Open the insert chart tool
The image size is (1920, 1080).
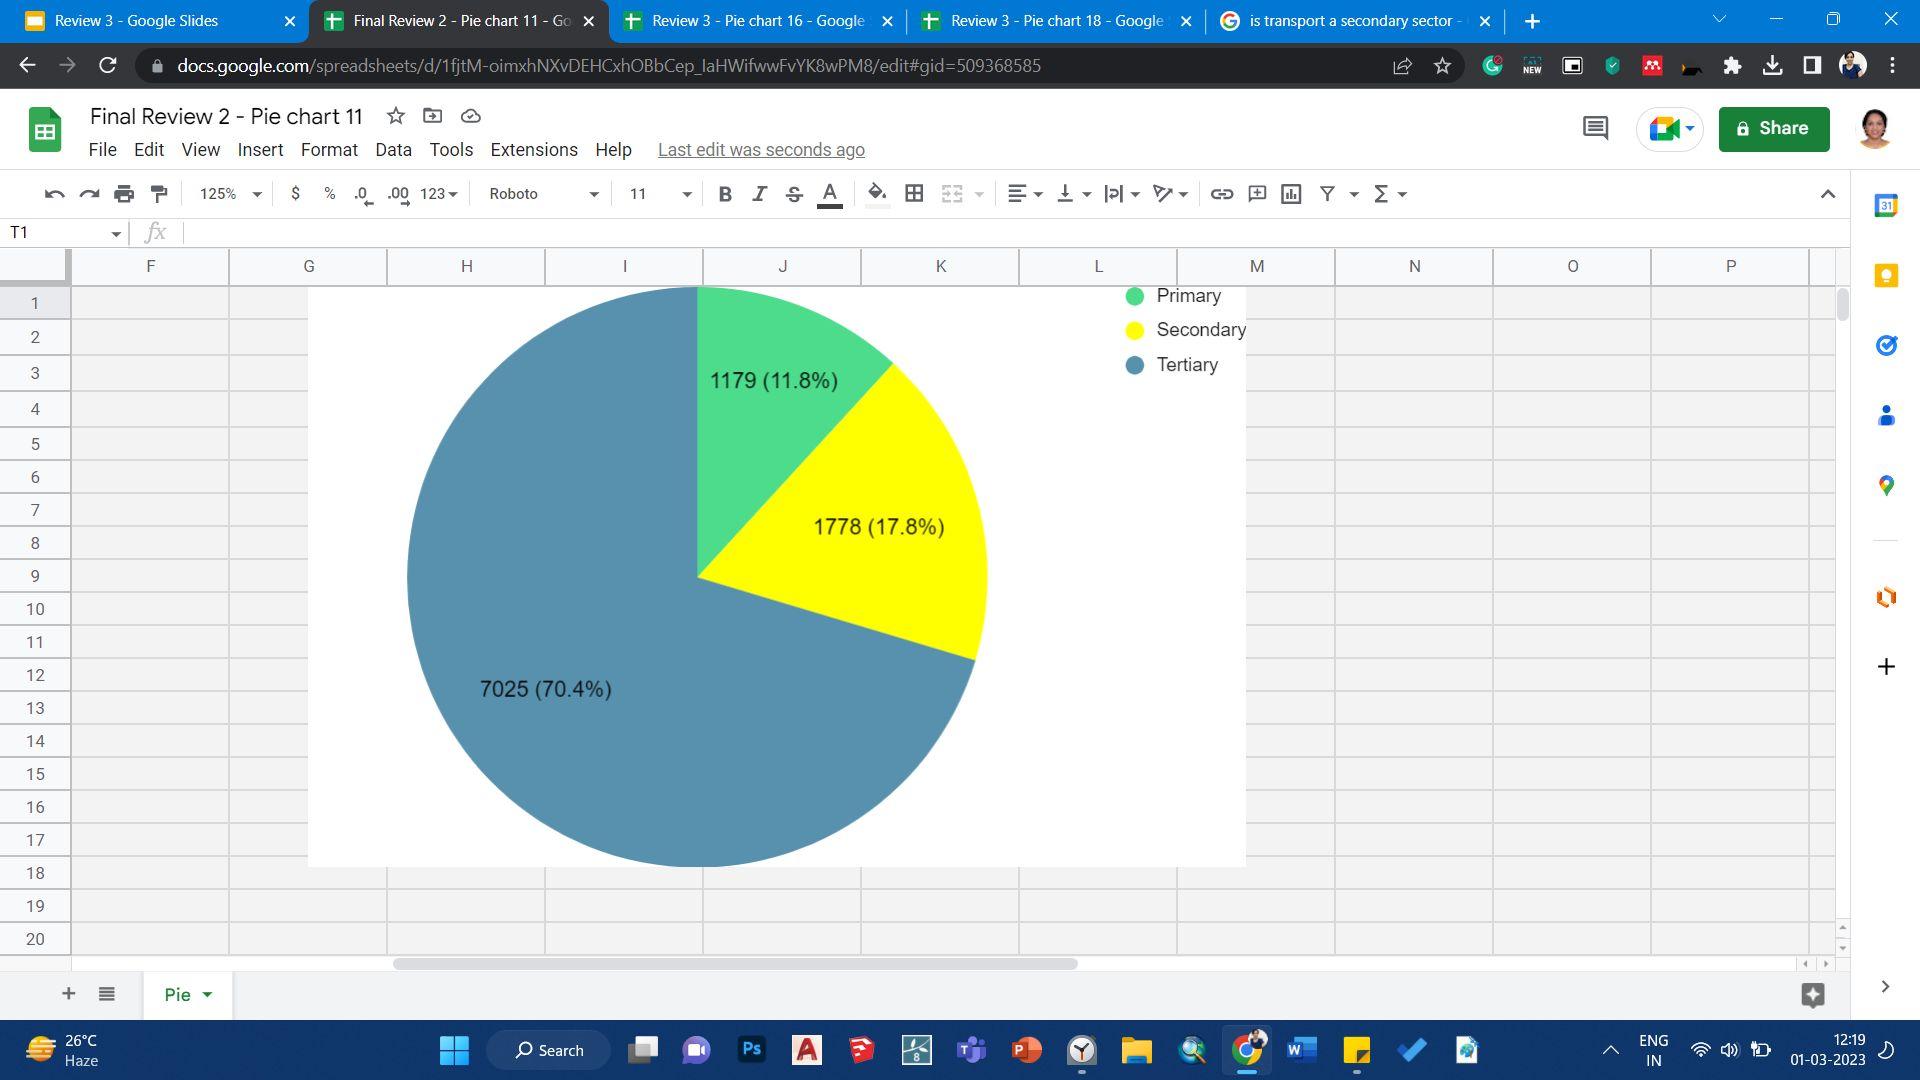coord(1291,194)
